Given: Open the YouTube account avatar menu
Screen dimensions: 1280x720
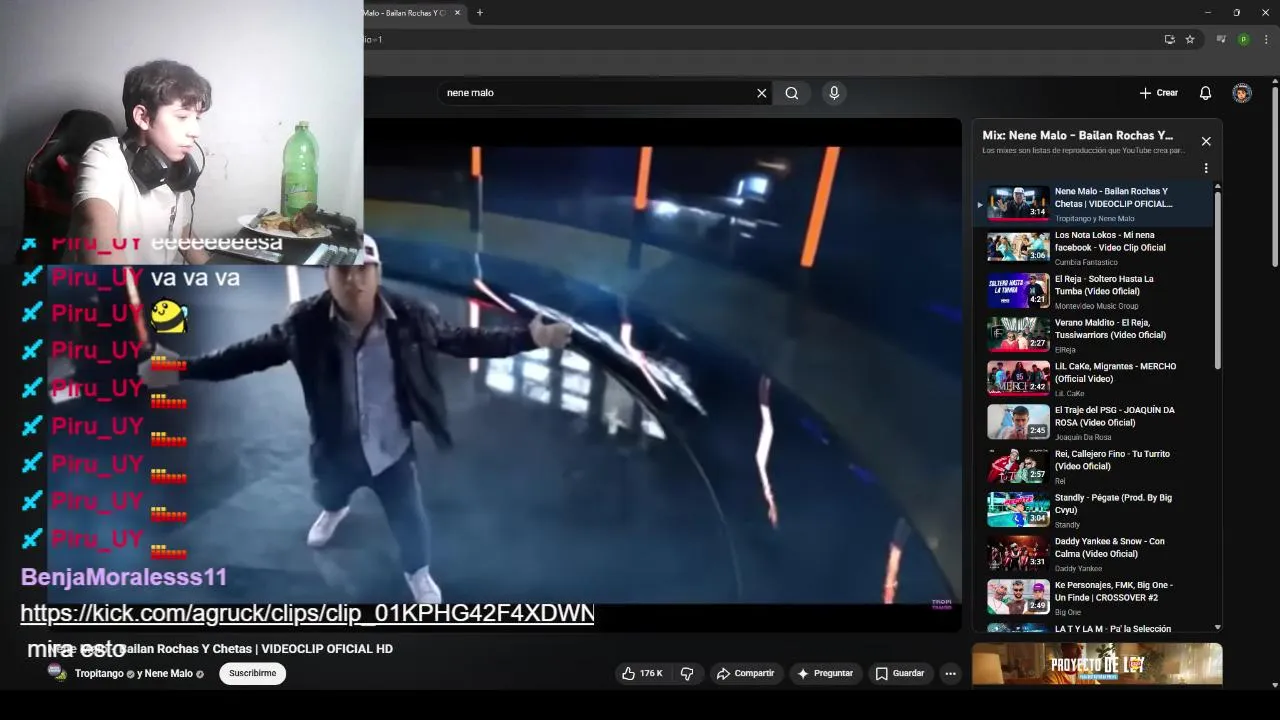Looking at the screenshot, I should tap(1242, 93).
